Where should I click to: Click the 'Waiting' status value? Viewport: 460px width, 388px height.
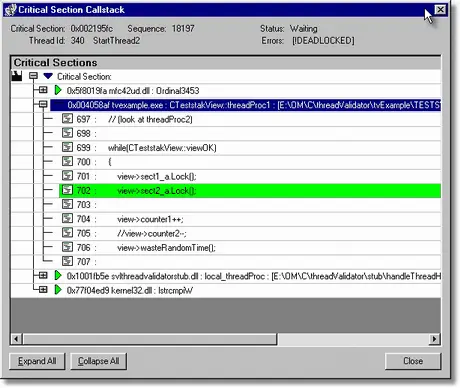click(303, 28)
